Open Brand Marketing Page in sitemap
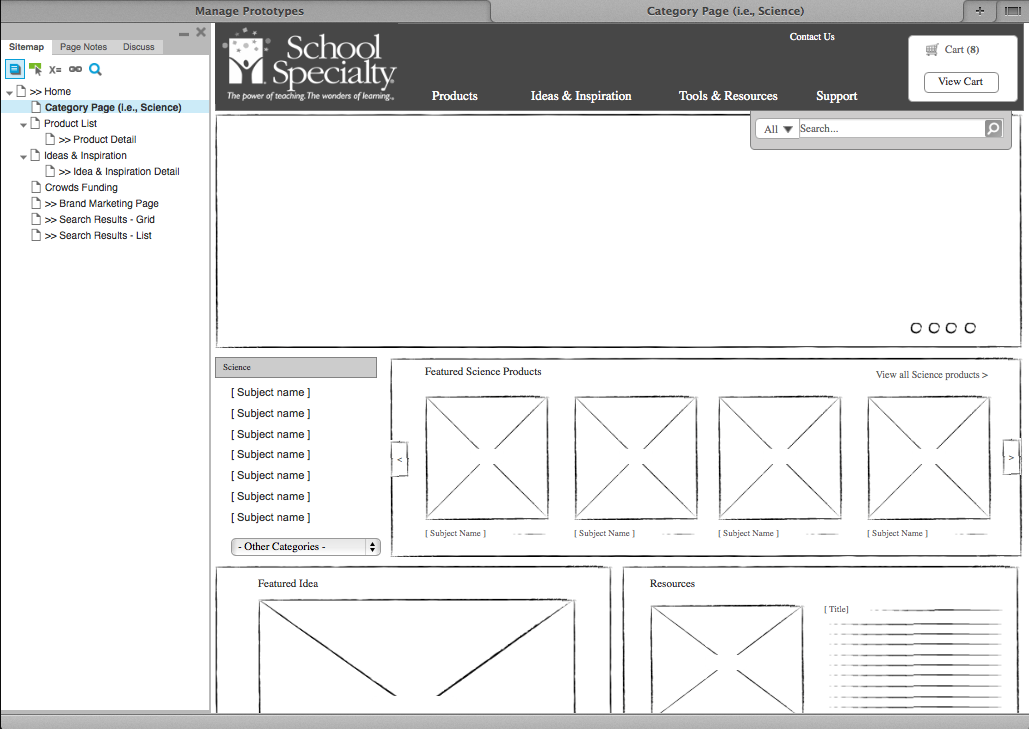The width and height of the screenshot is (1029, 729). click(102, 203)
